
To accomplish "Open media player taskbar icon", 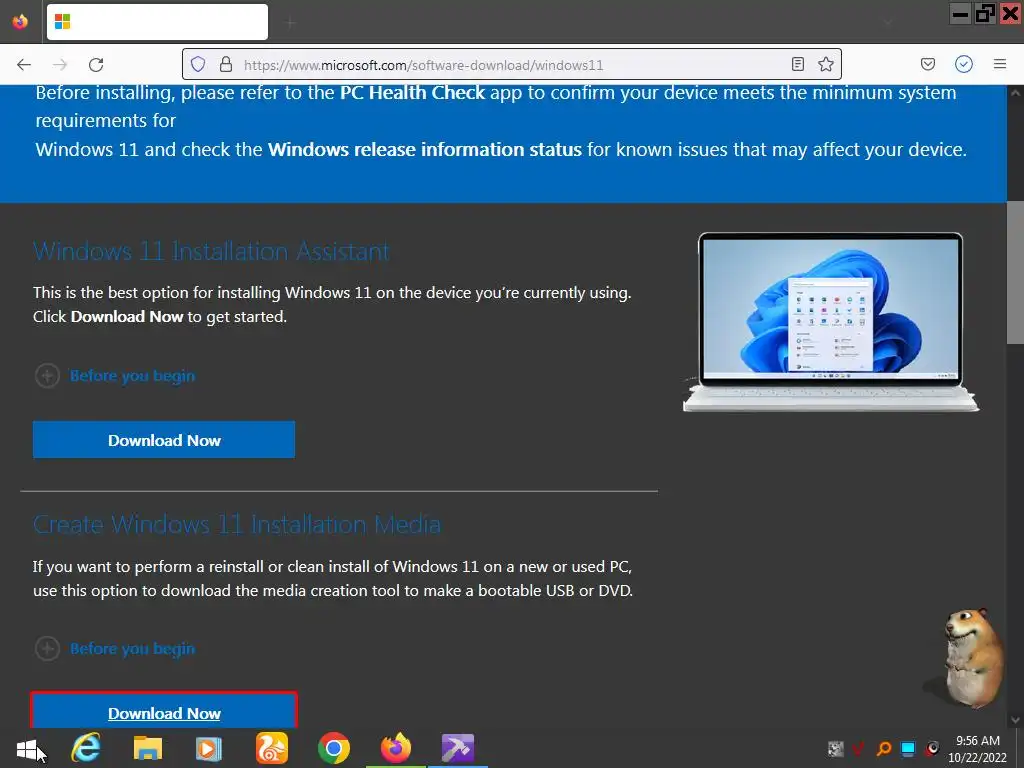I will [x=209, y=748].
